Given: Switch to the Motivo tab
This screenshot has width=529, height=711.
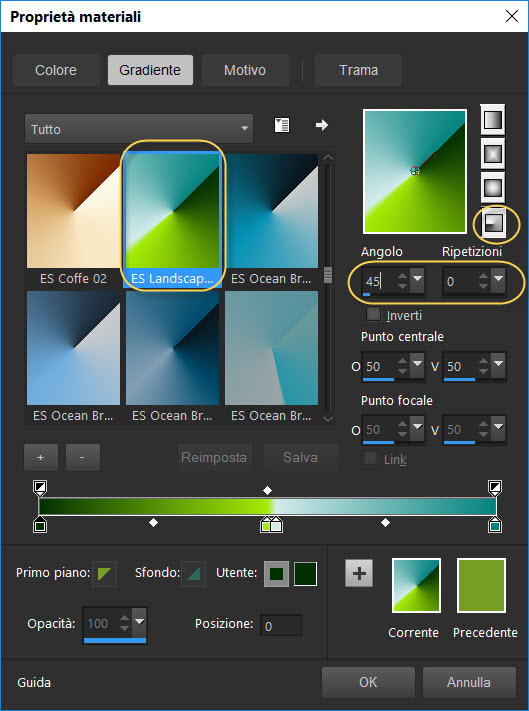Looking at the screenshot, I should (x=245, y=70).
